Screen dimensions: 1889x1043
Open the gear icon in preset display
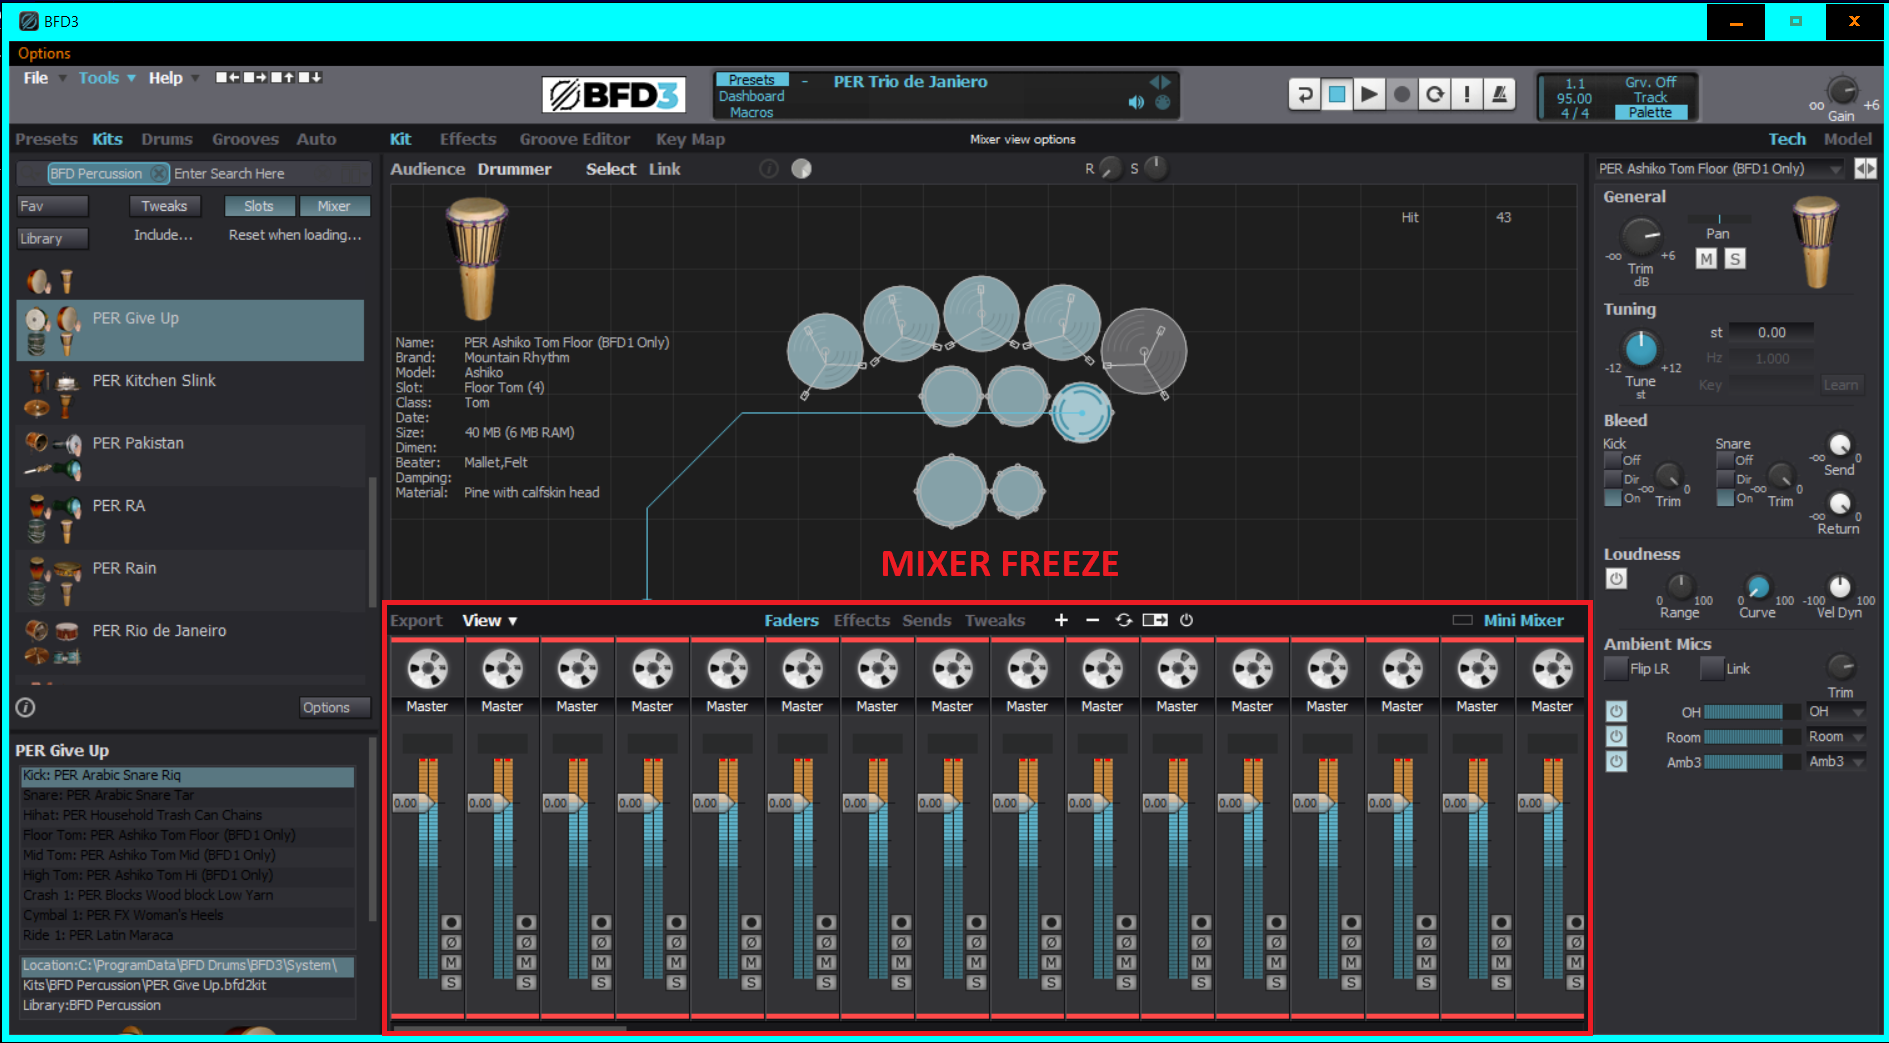click(x=1163, y=102)
